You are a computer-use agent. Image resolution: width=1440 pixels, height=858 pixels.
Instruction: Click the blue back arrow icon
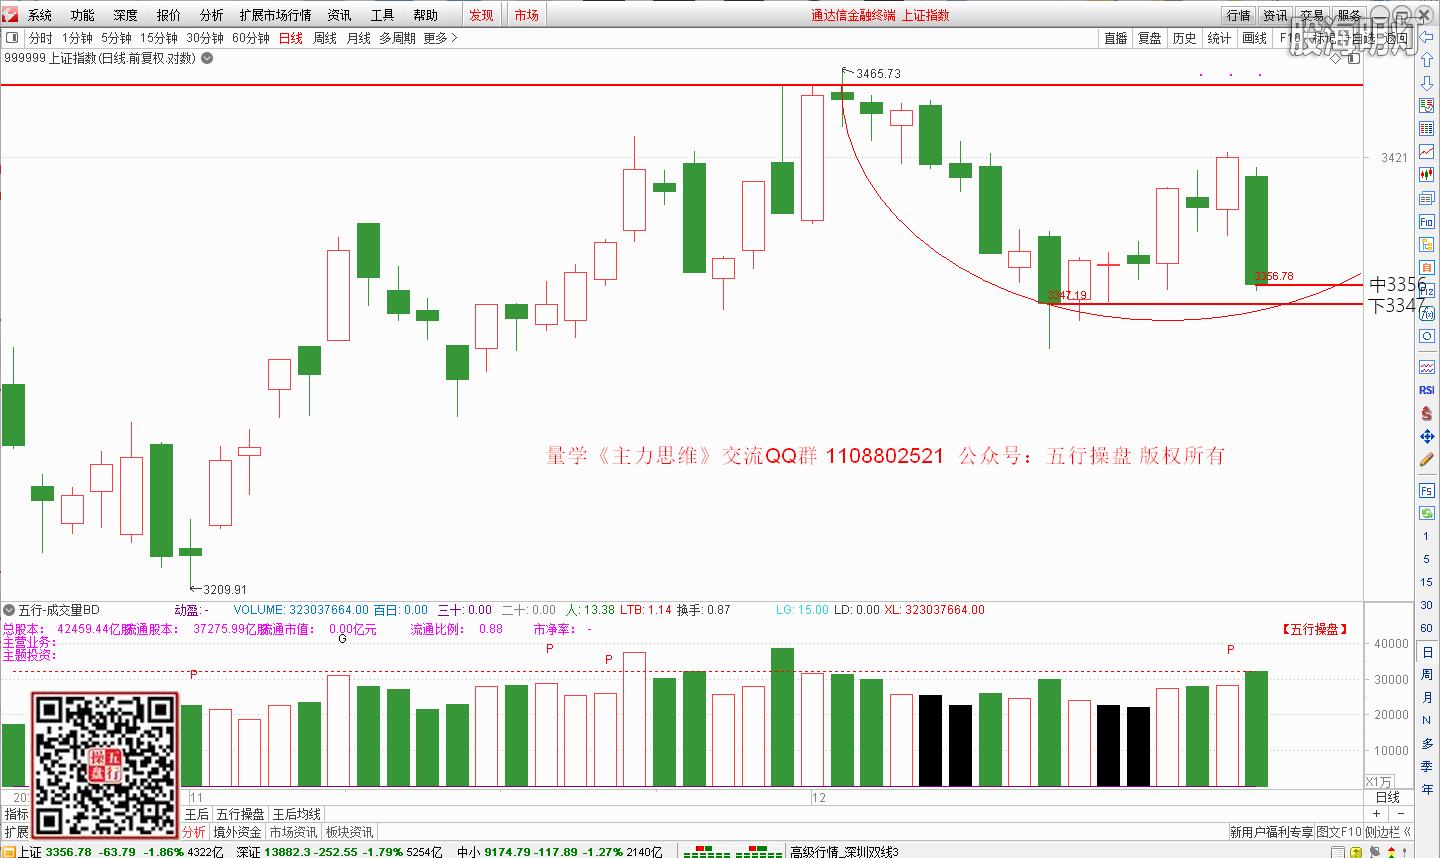tap(1427, 37)
